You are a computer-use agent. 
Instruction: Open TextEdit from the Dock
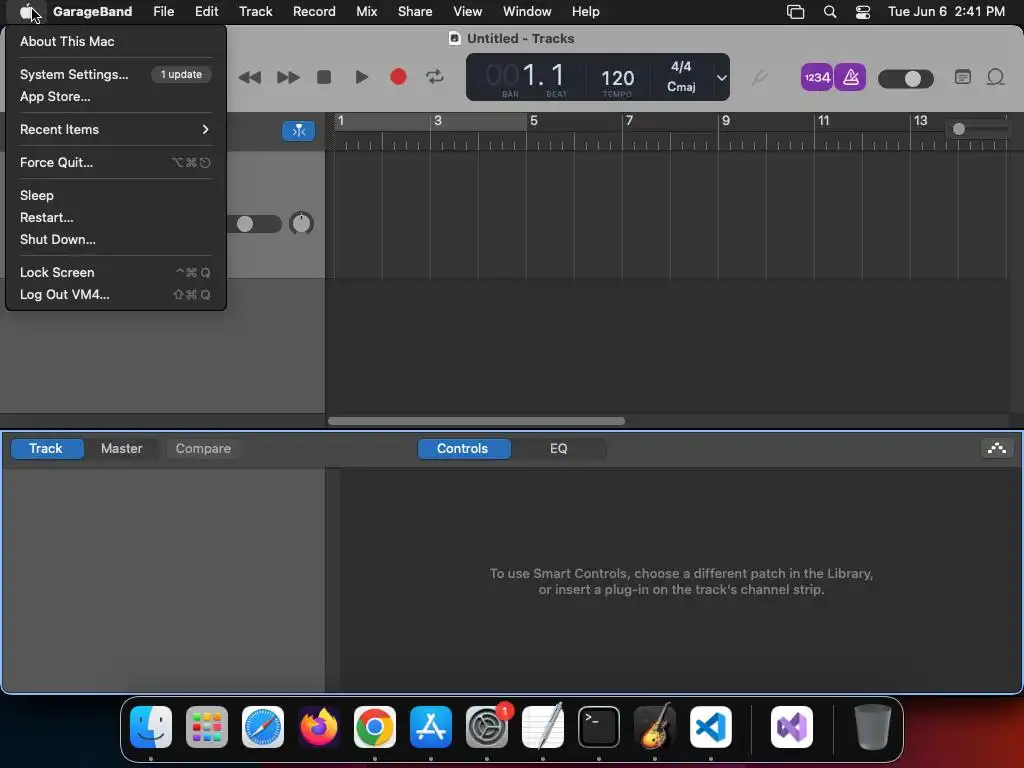(543, 727)
